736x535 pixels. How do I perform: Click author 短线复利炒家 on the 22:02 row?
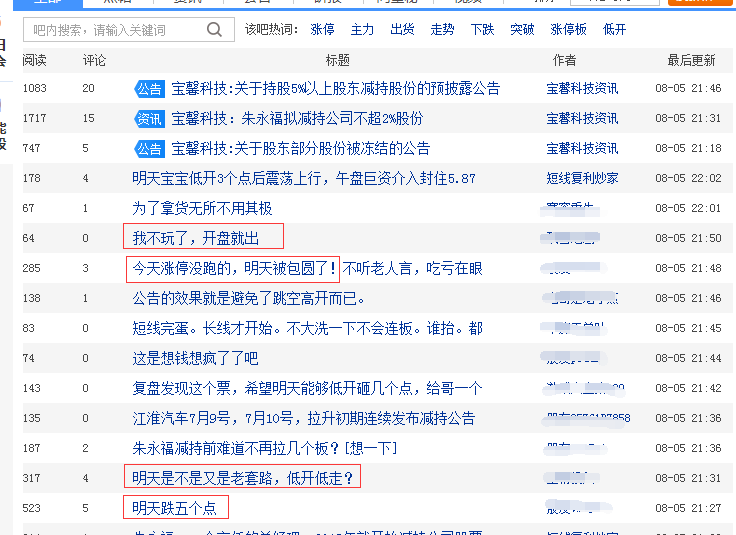[583, 178]
